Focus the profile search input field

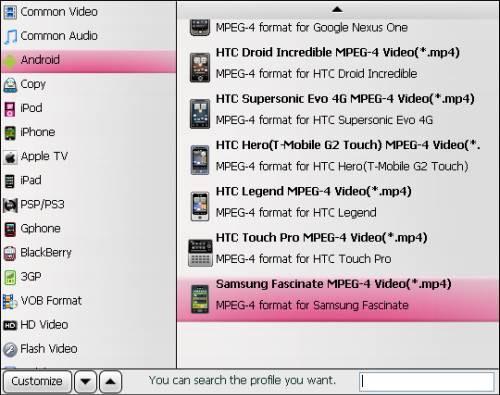click(427, 381)
